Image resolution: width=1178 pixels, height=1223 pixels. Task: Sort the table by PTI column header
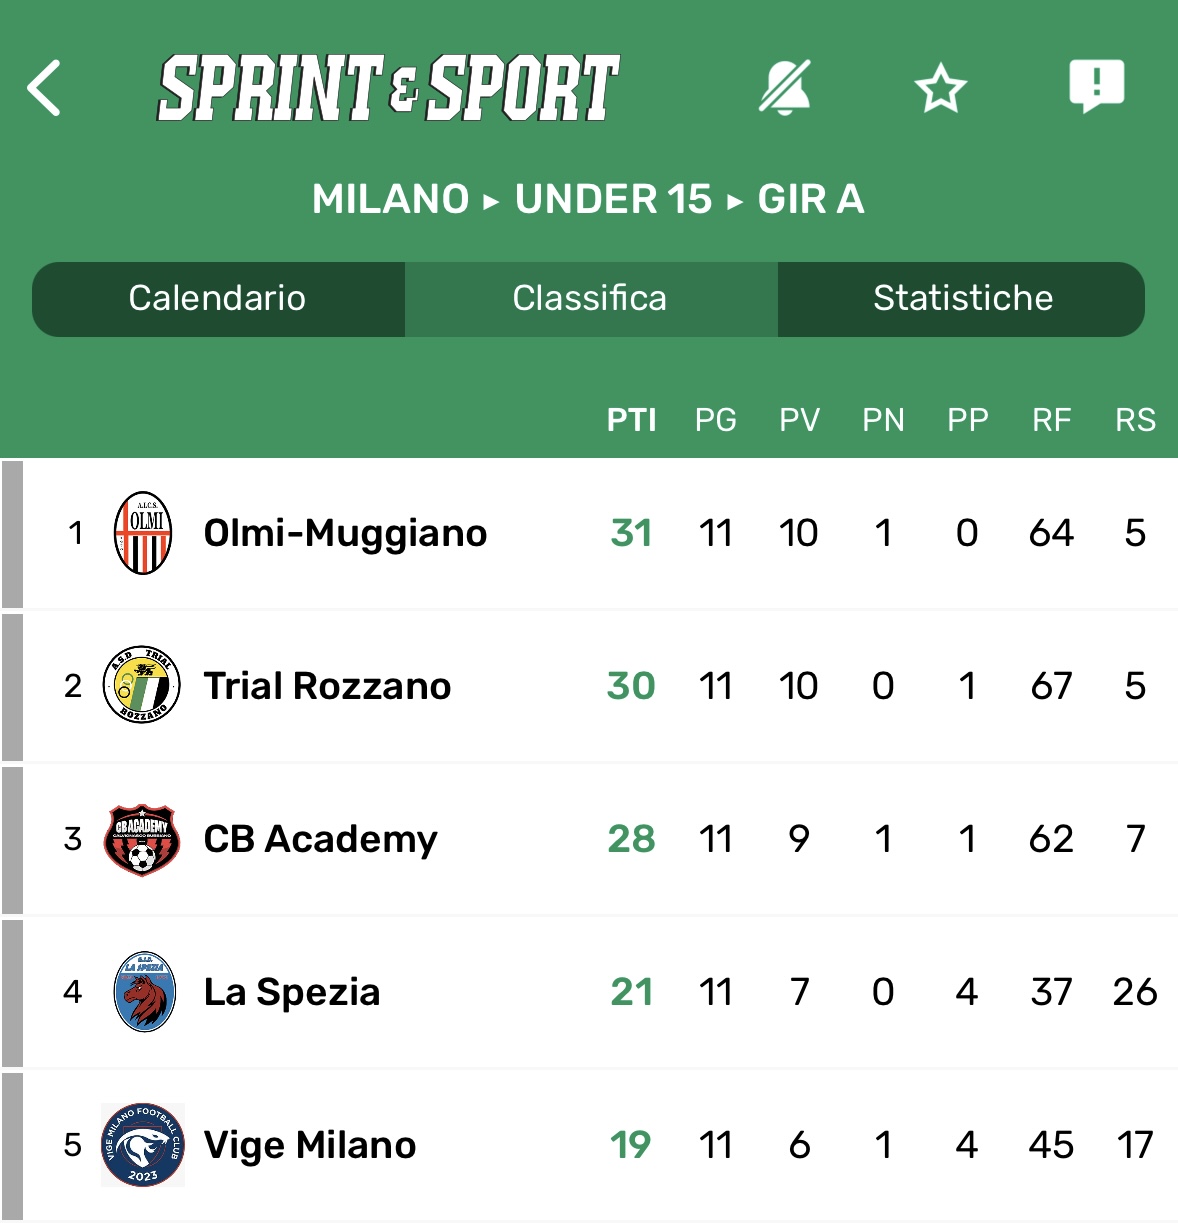(631, 420)
